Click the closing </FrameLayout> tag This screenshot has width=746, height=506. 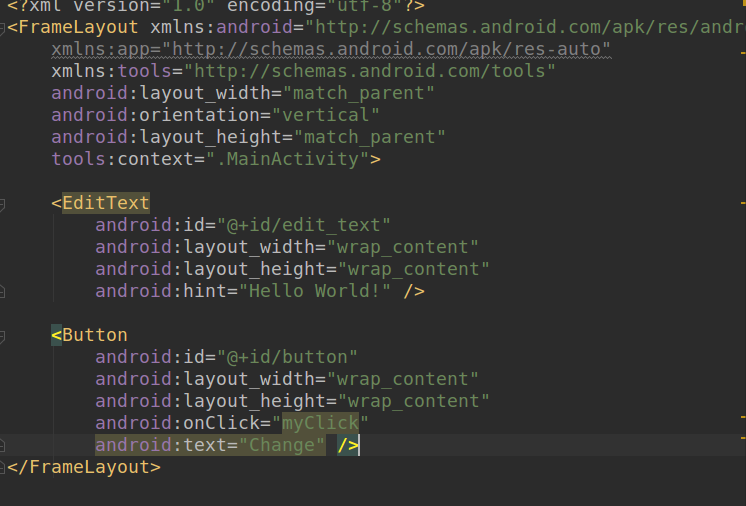coord(84,467)
